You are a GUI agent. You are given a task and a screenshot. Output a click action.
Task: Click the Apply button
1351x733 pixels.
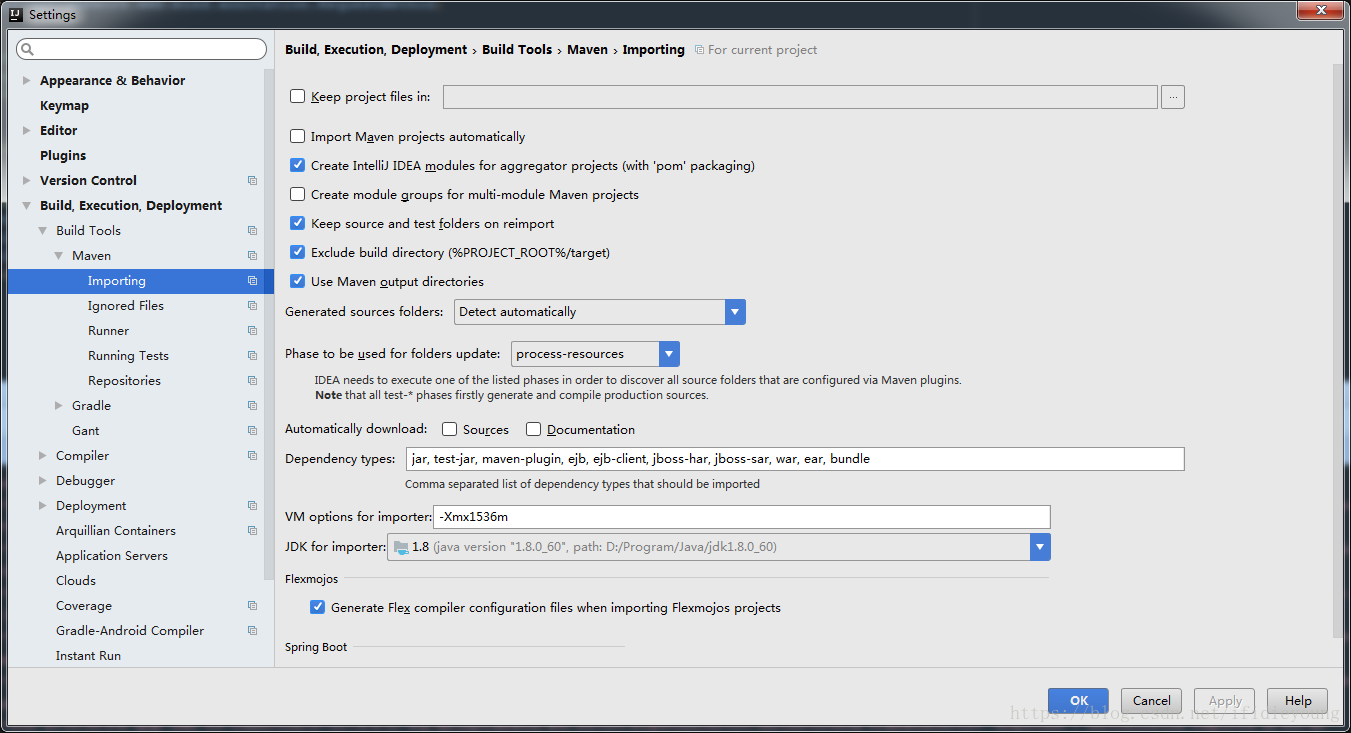(1225, 701)
